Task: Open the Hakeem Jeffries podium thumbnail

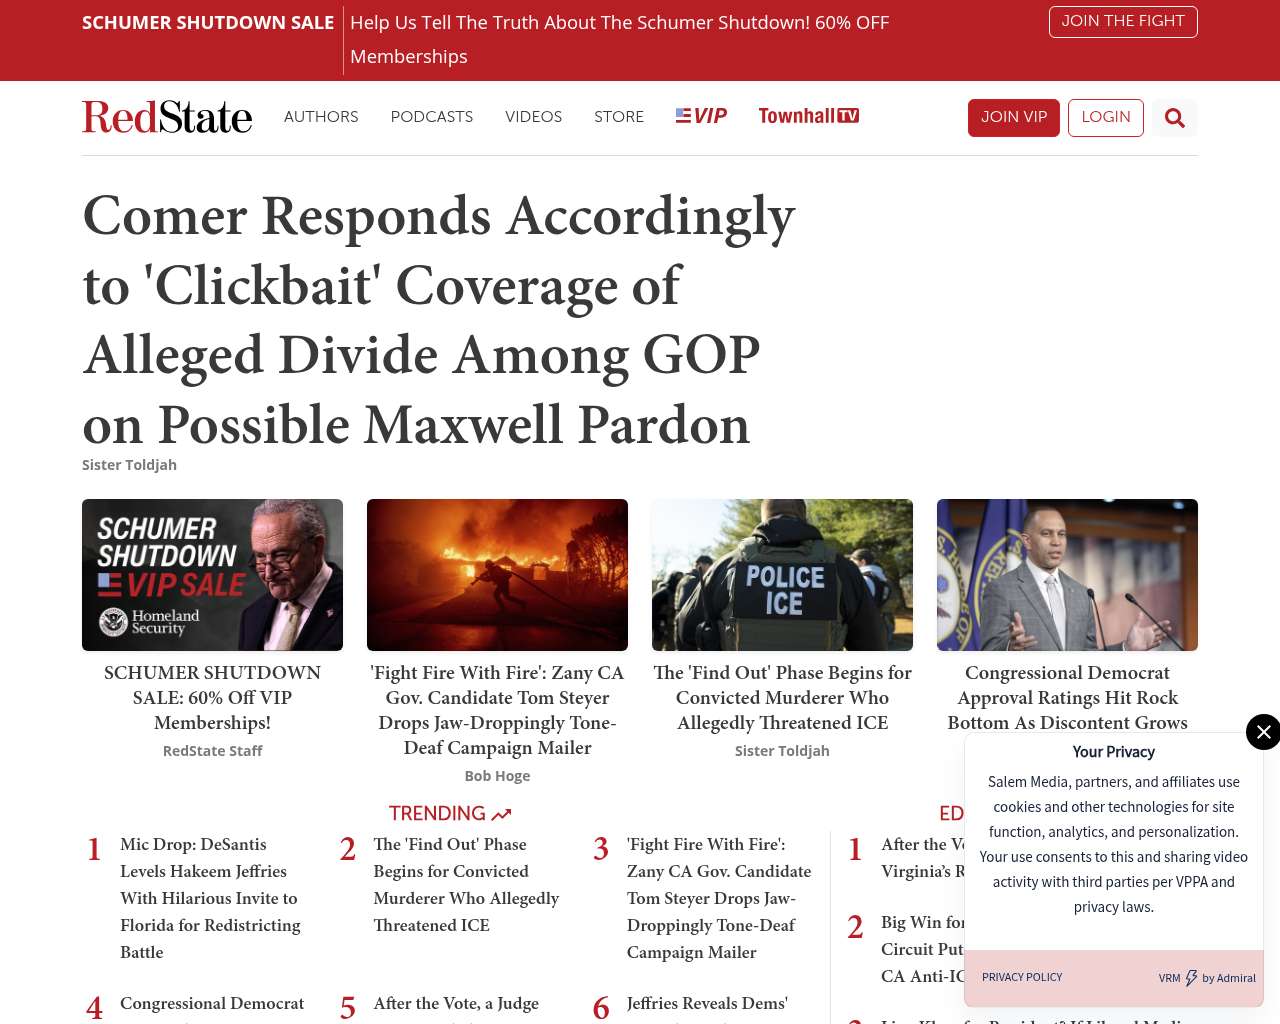Action: tap(1067, 575)
